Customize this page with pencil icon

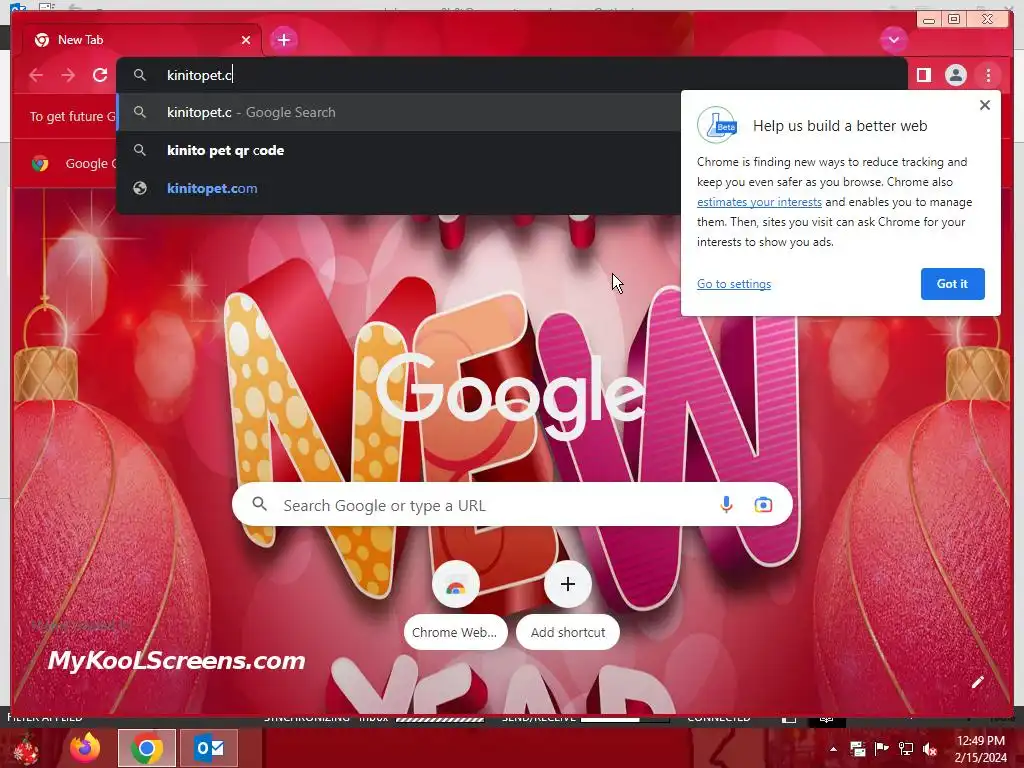[x=977, y=682]
